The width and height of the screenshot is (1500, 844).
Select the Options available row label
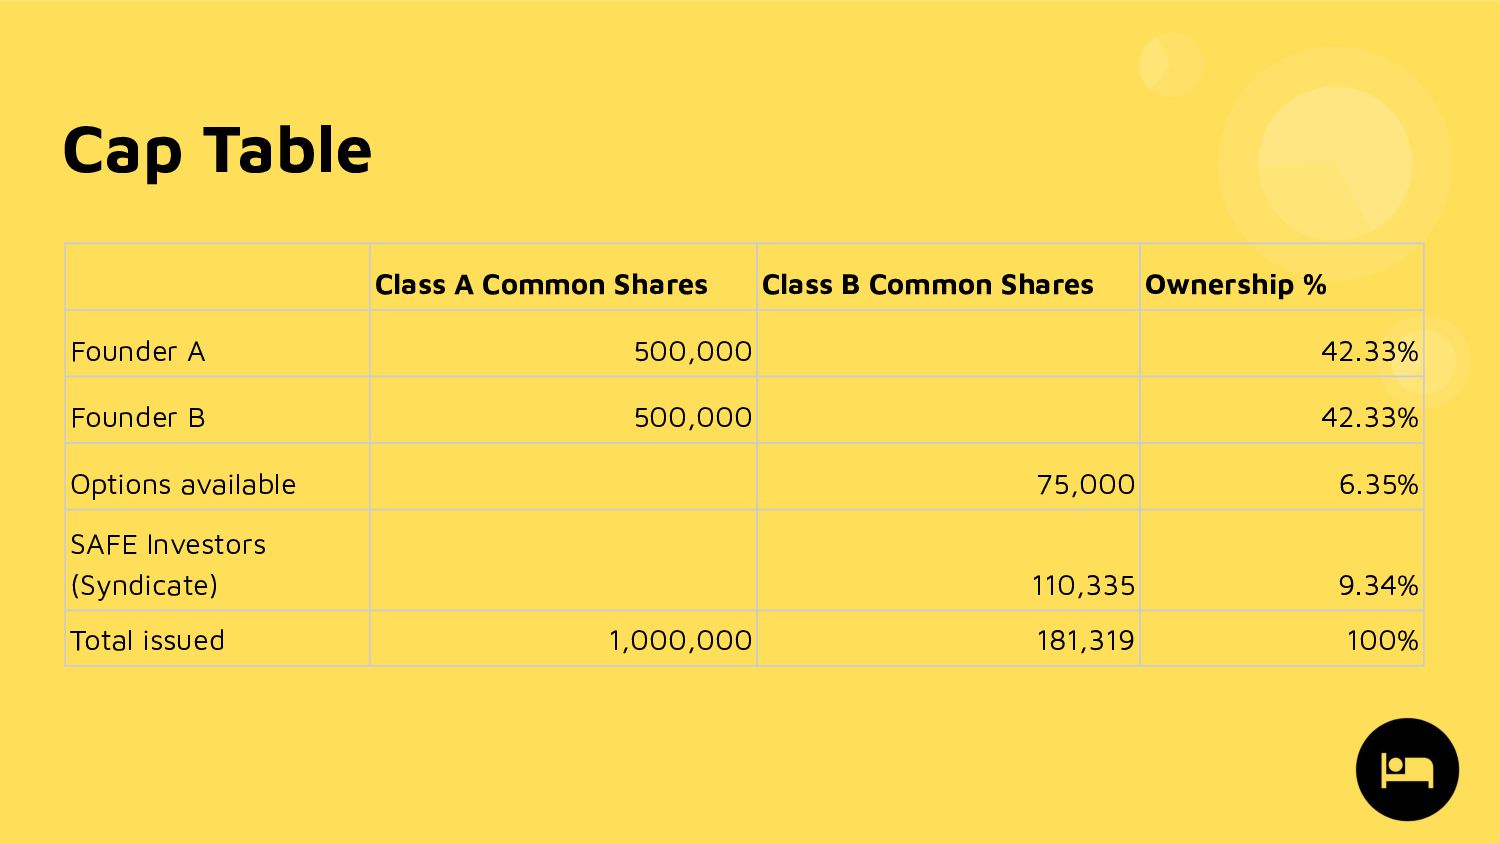tap(183, 484)
